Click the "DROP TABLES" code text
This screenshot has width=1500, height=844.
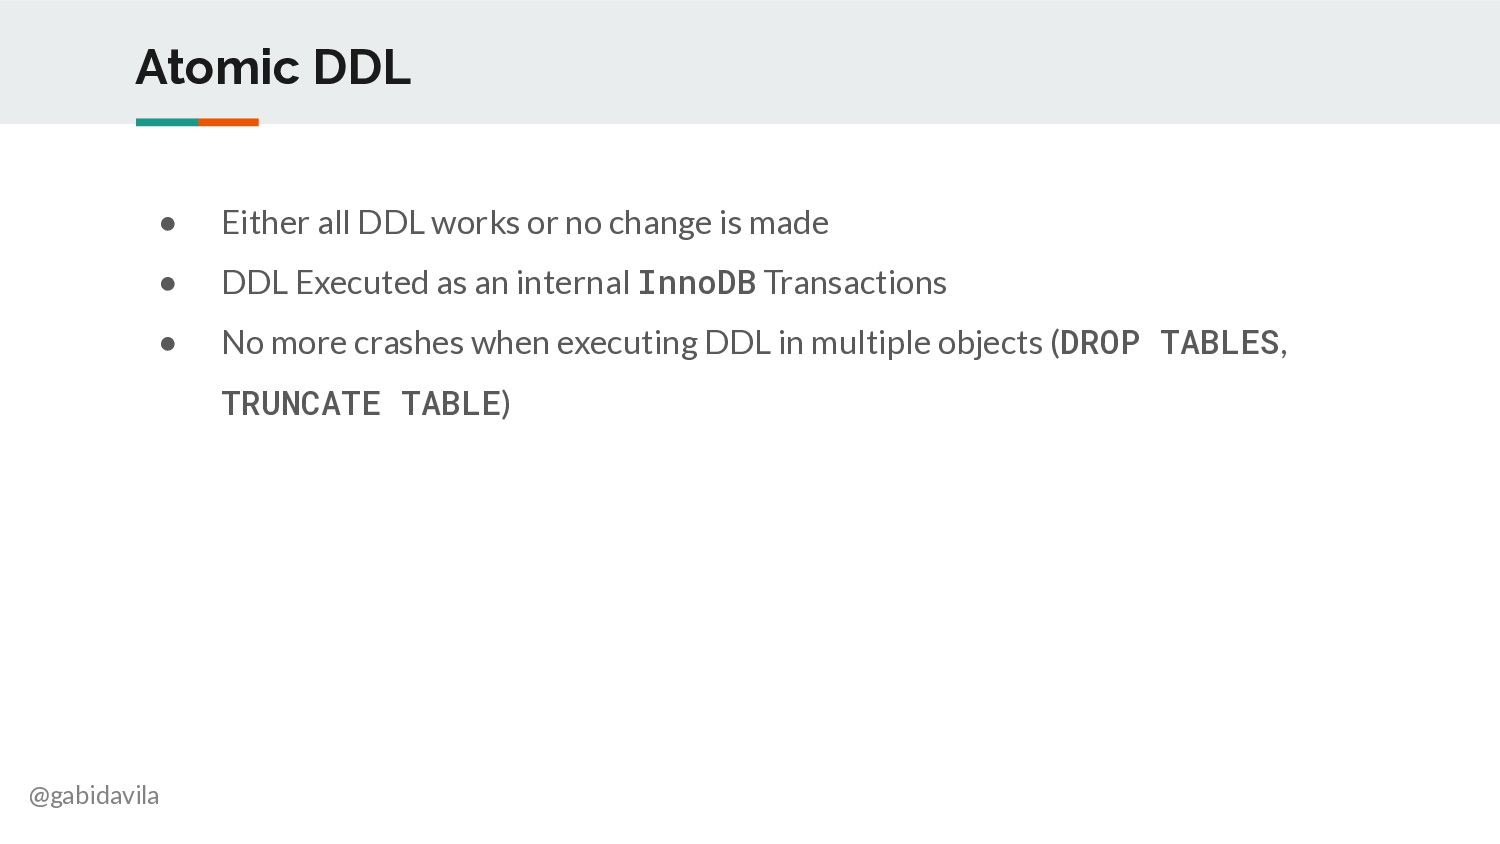[x=1170, y=343]
